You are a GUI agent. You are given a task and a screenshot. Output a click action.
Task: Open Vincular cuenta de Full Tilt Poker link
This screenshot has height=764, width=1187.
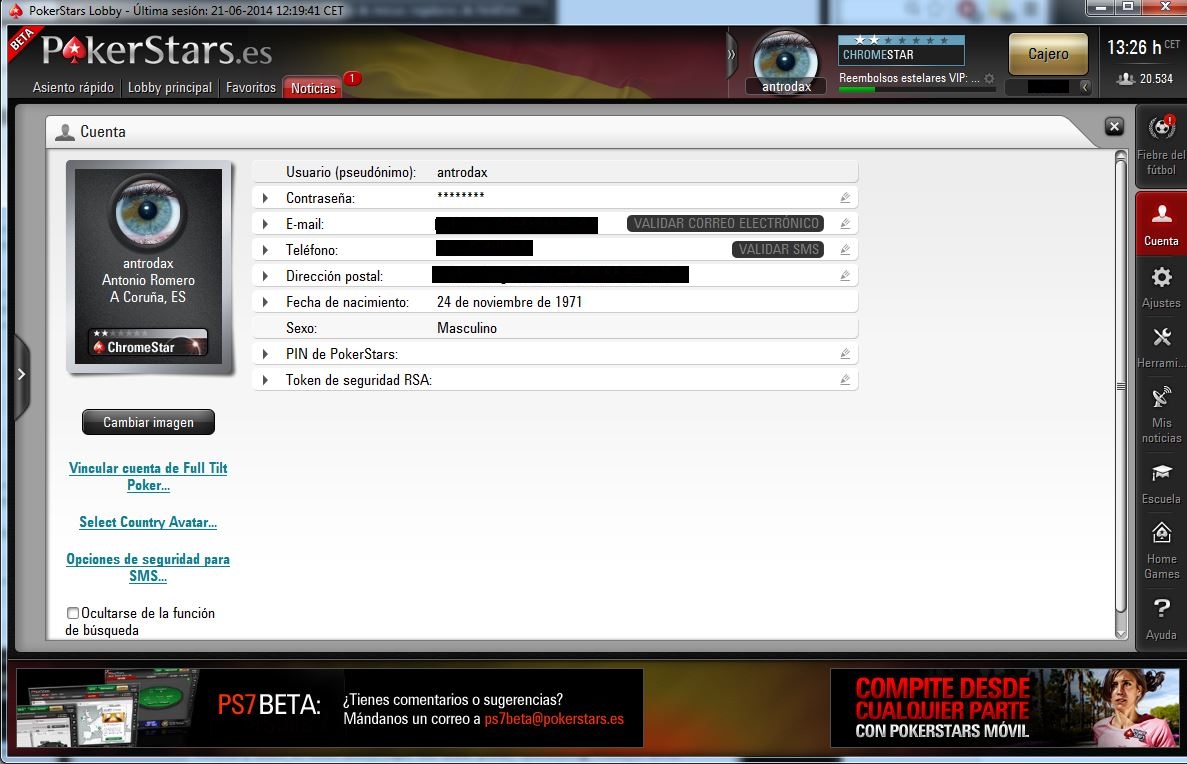[148, 476]
